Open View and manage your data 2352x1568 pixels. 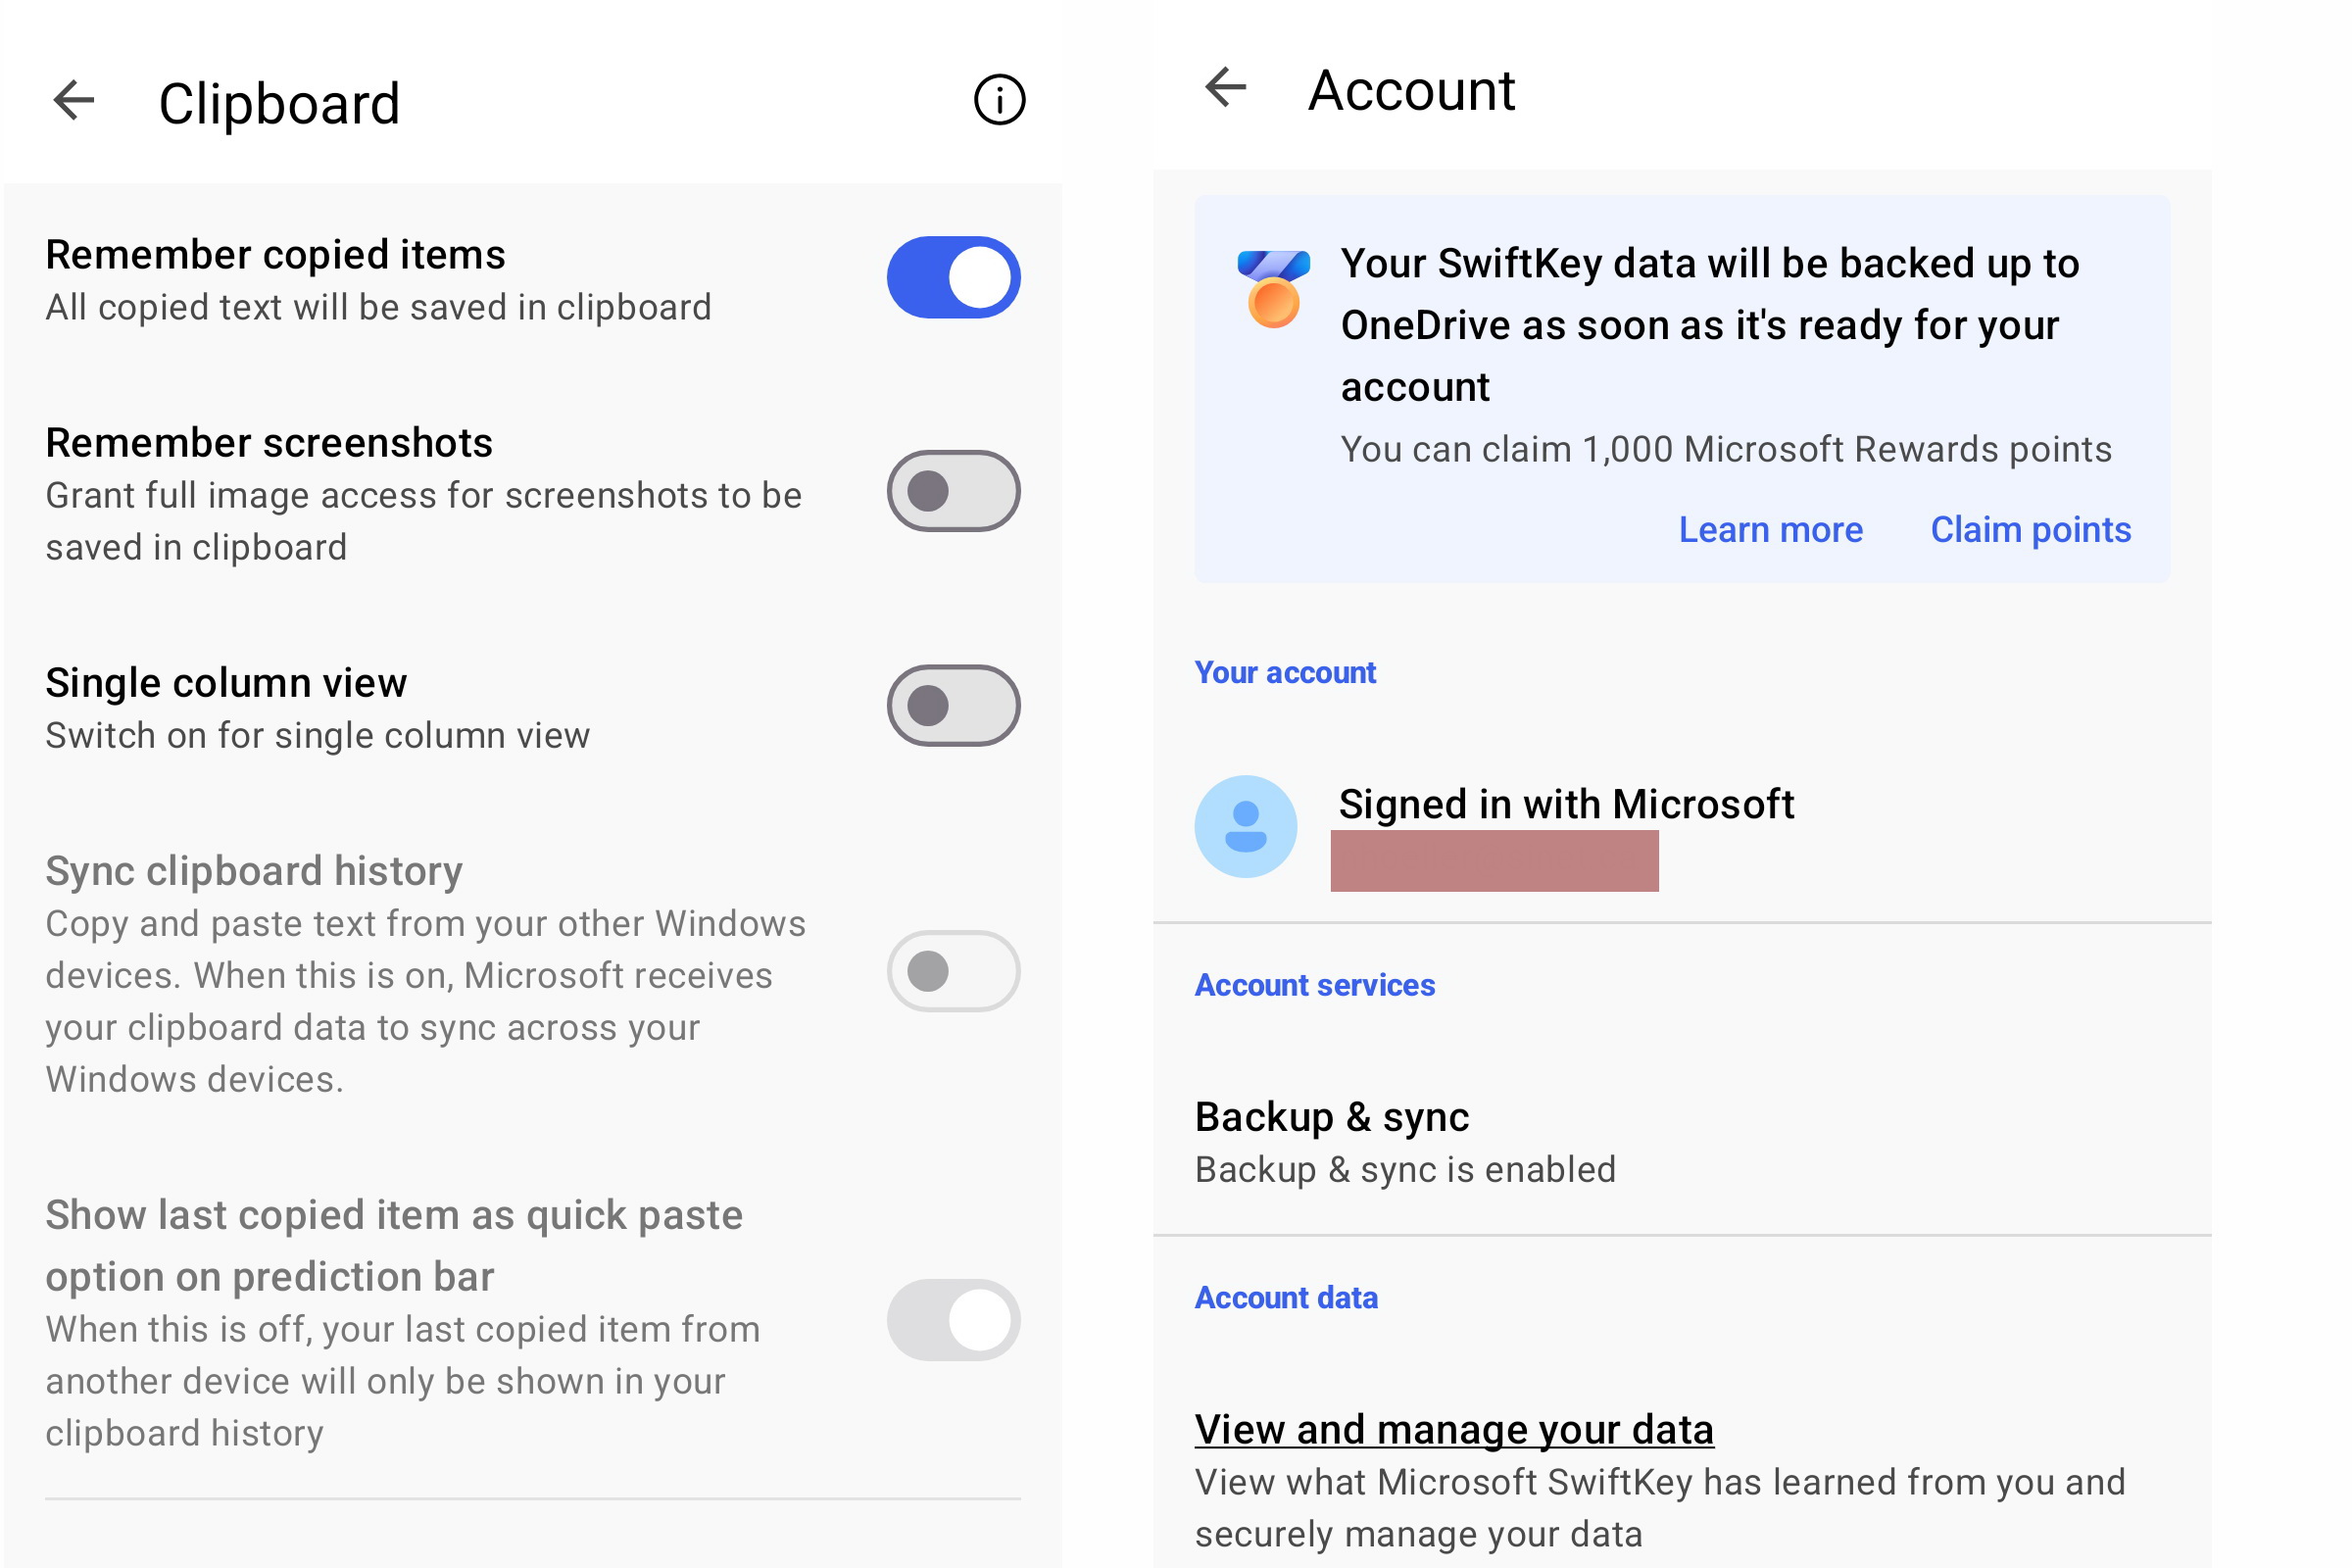click(x=1453, y=1430)
